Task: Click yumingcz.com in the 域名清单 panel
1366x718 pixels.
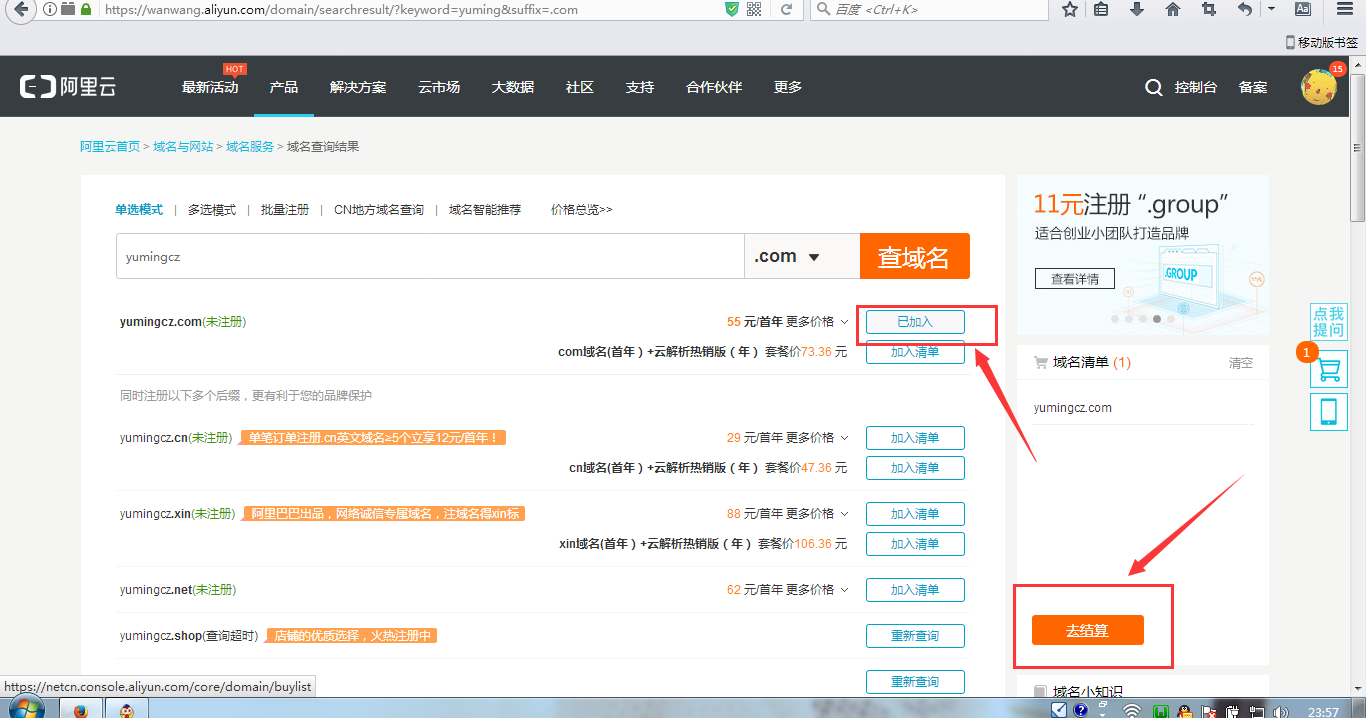Action: coord(1073,408)
